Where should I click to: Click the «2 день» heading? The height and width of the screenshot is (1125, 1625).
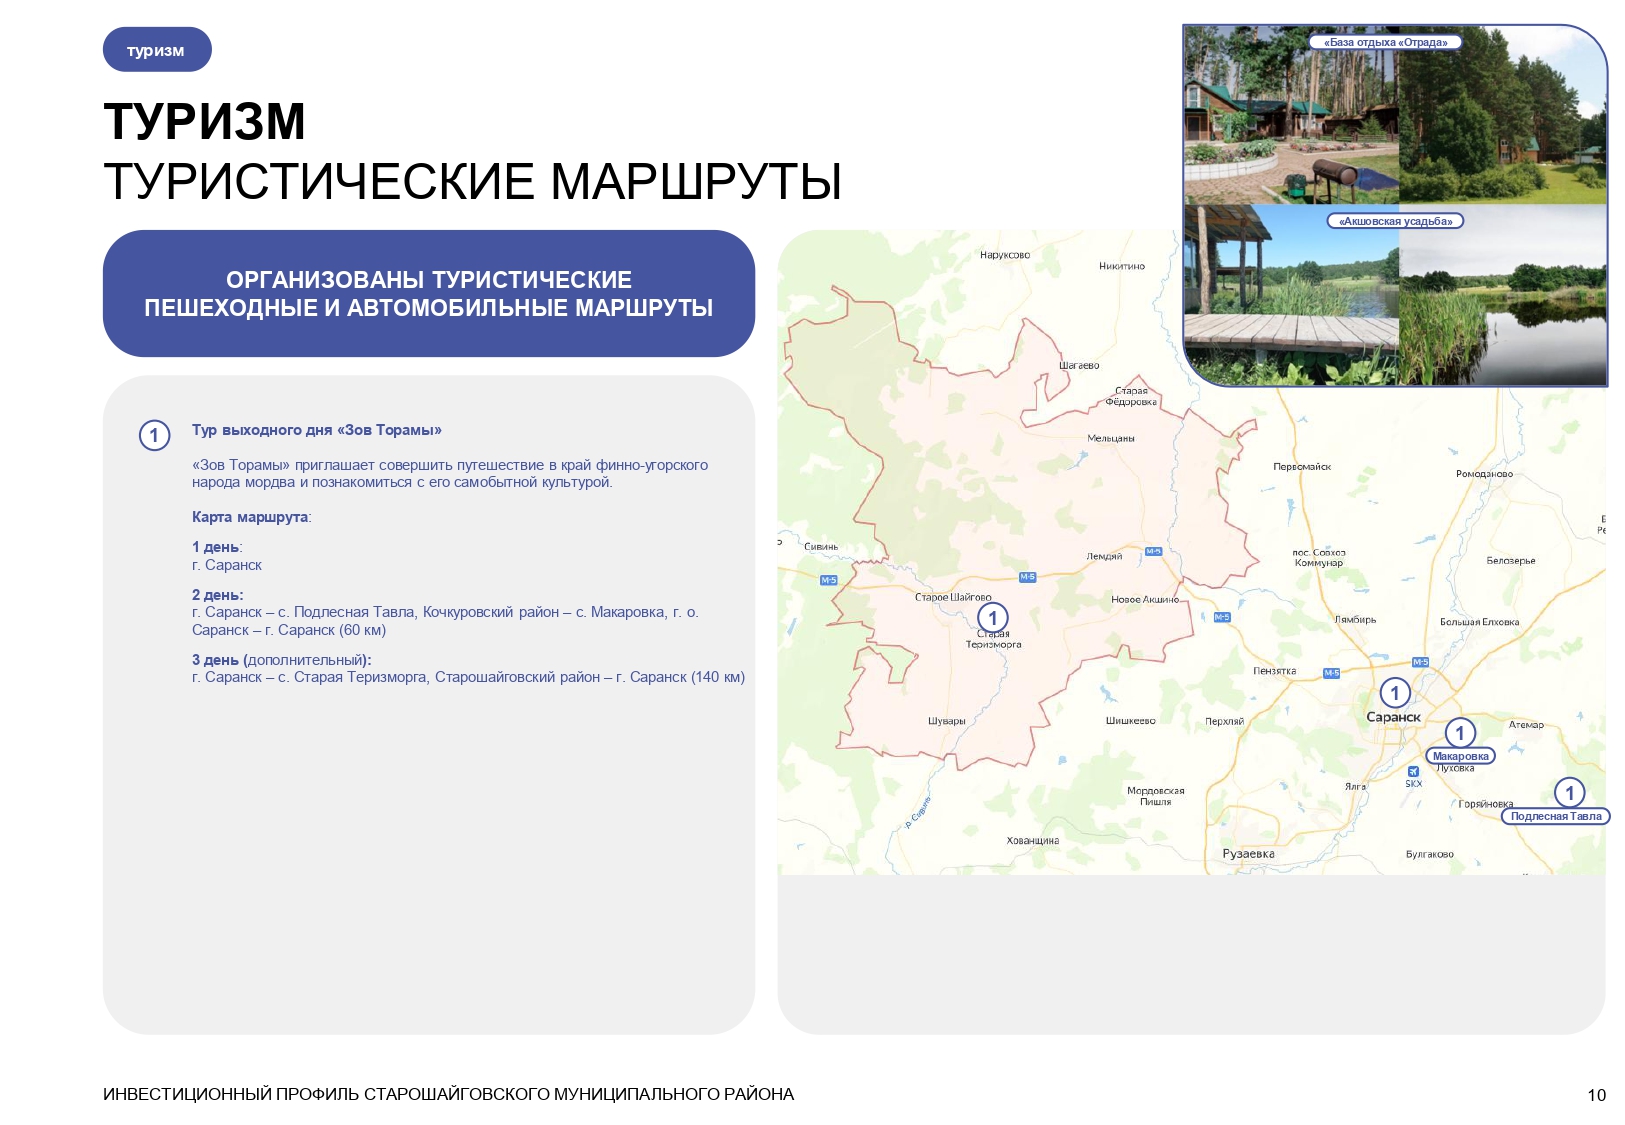click(217, 595)
